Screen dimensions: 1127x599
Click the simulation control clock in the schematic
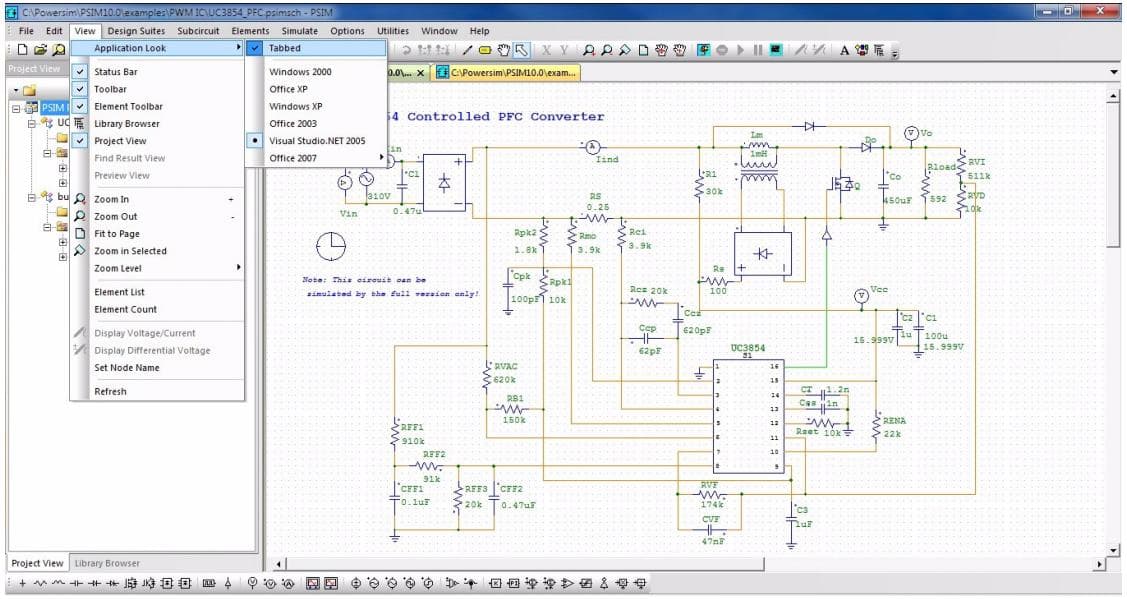tap(331, 246)
